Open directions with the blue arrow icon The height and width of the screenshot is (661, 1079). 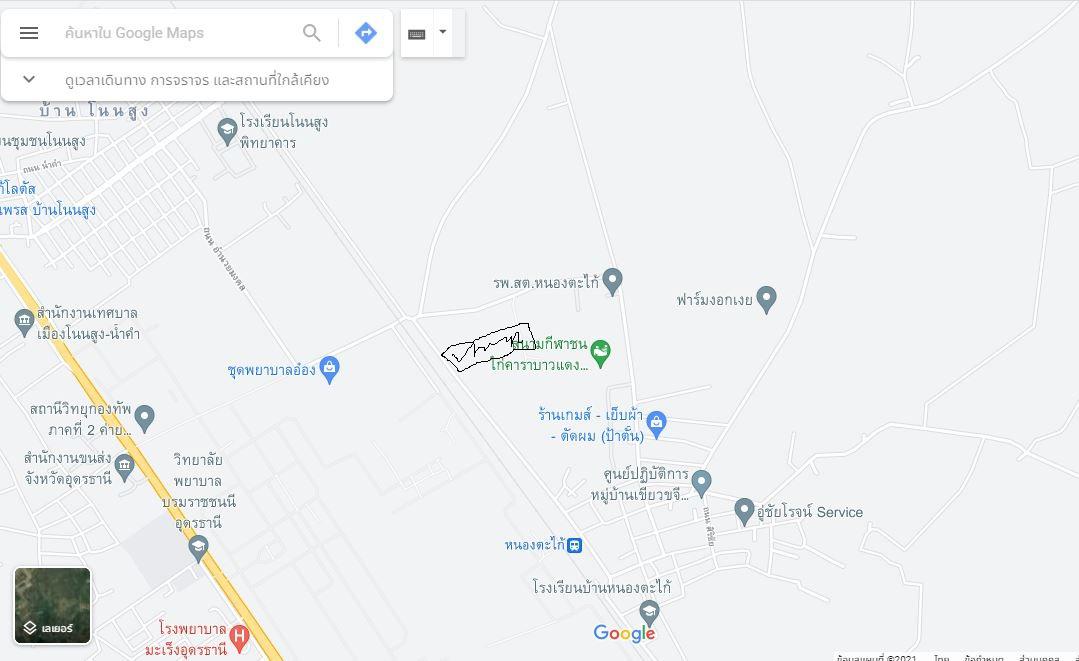coord(365,33)
